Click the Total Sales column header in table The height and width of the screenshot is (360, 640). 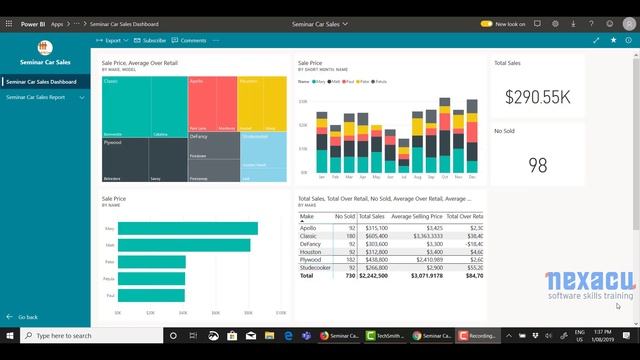pos(371,216)
